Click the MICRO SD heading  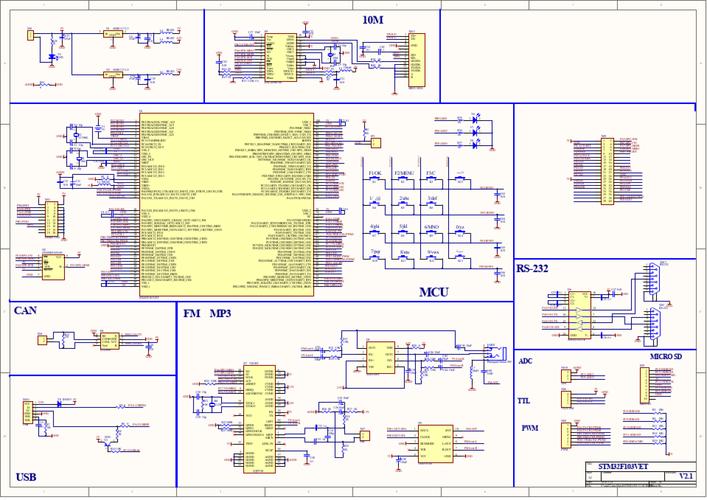pyautogui.click(x=666, y=357)
